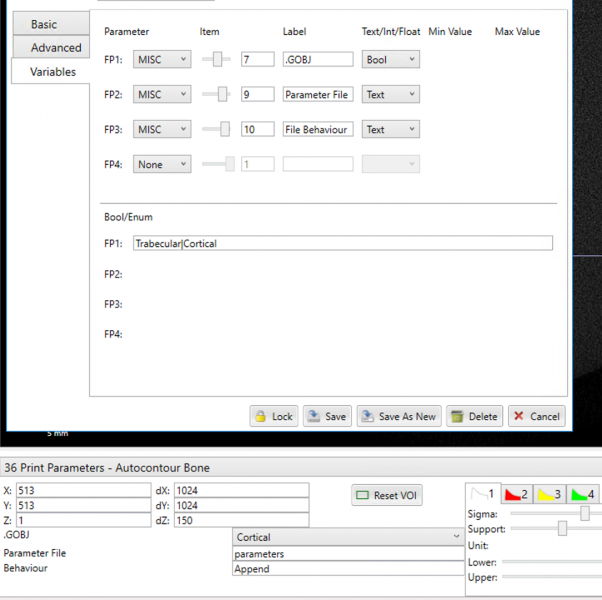The image size is (602, 600).
Task: Click the Y coordinate field
Action: pos(84,505)
